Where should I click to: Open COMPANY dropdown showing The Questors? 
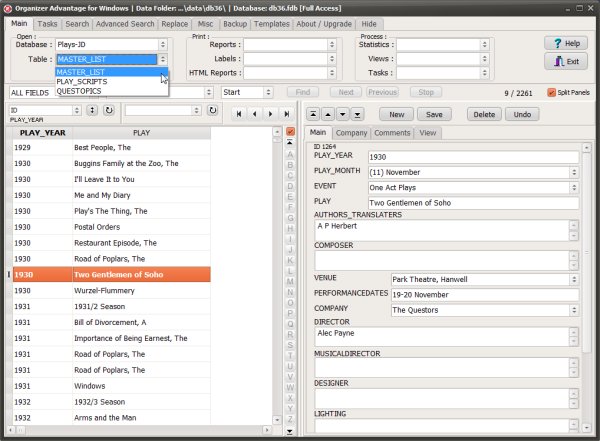[574, 310]
